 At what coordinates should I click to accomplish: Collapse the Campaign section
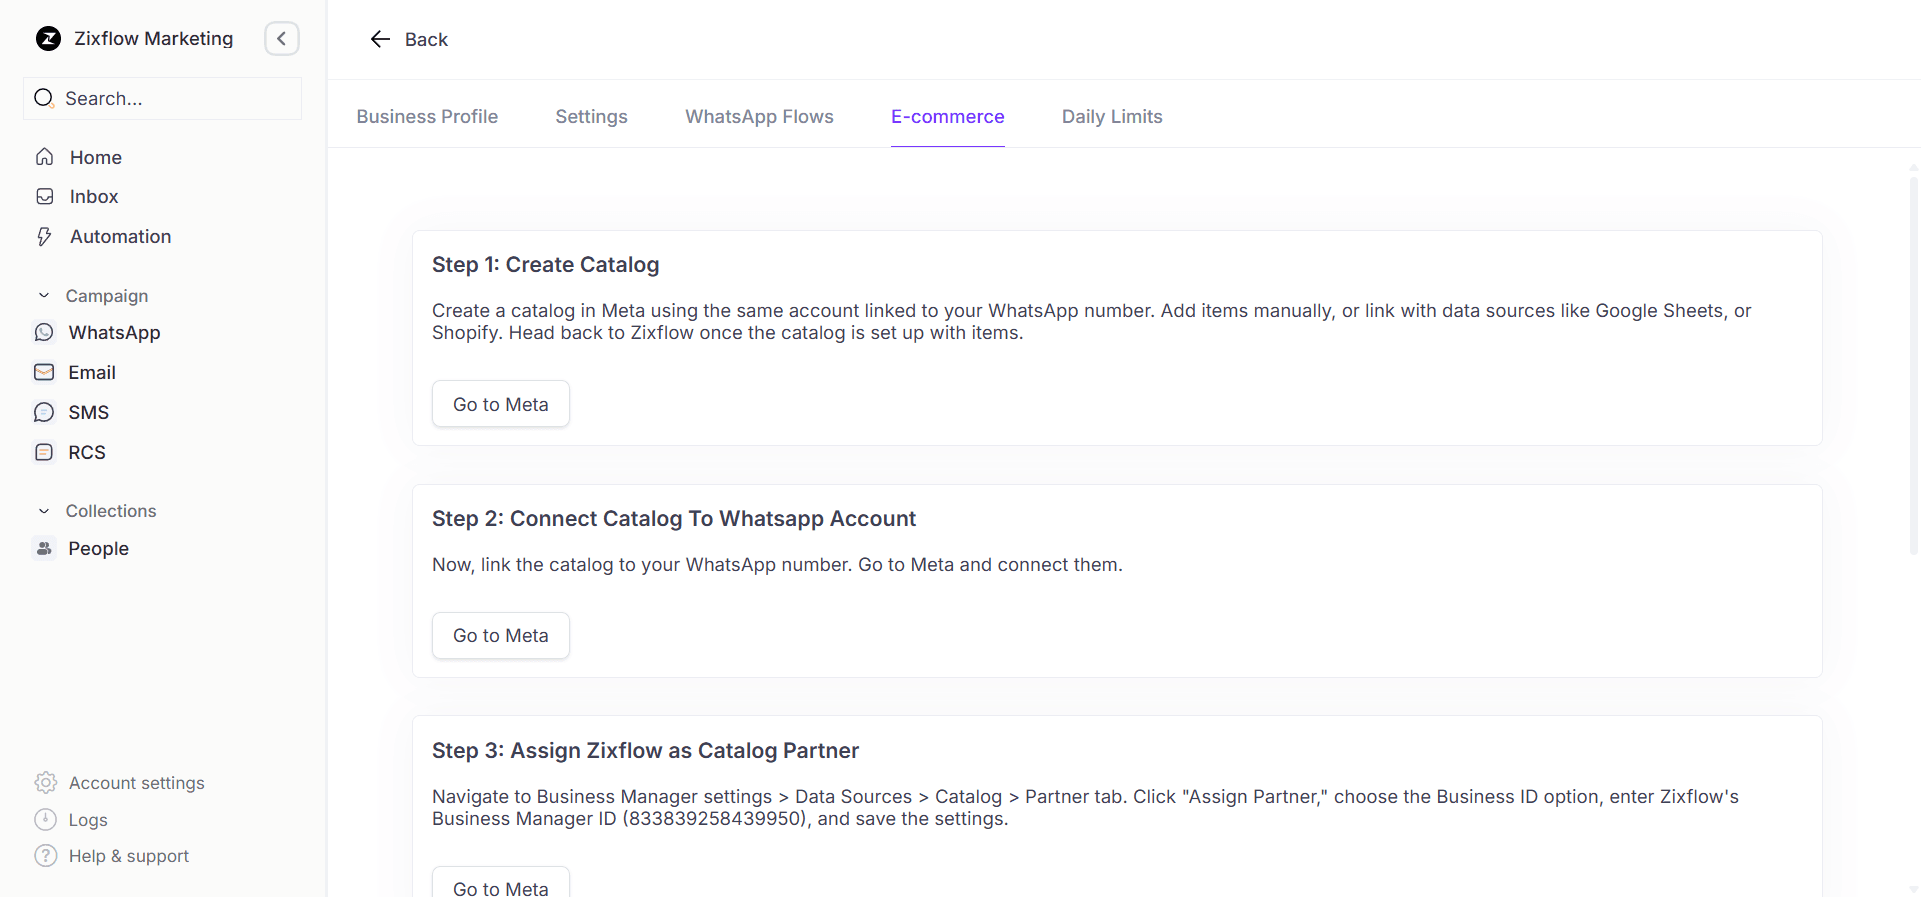pyautogui.click(x=44, y=296)
